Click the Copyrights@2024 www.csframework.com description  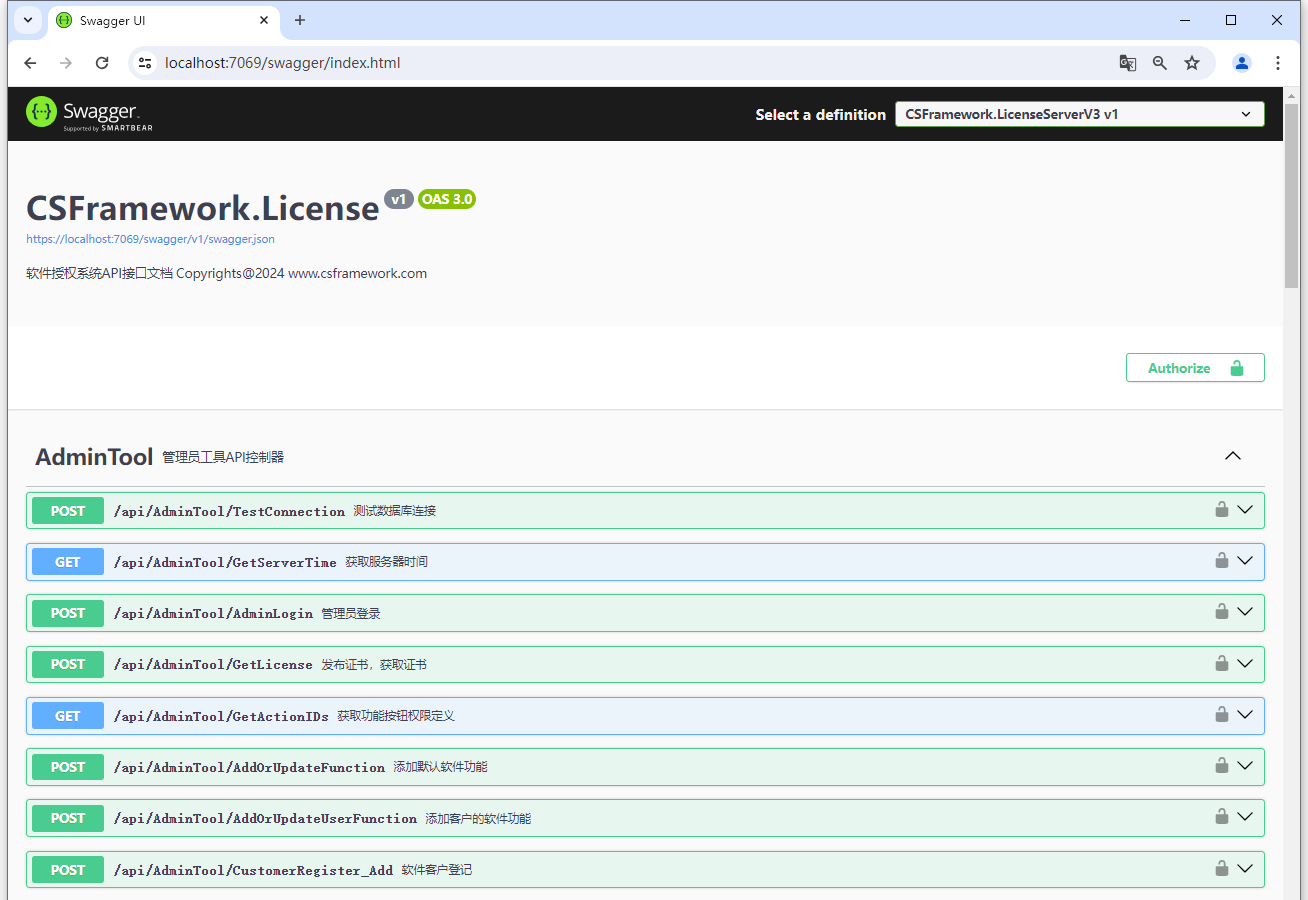point(226,273)
